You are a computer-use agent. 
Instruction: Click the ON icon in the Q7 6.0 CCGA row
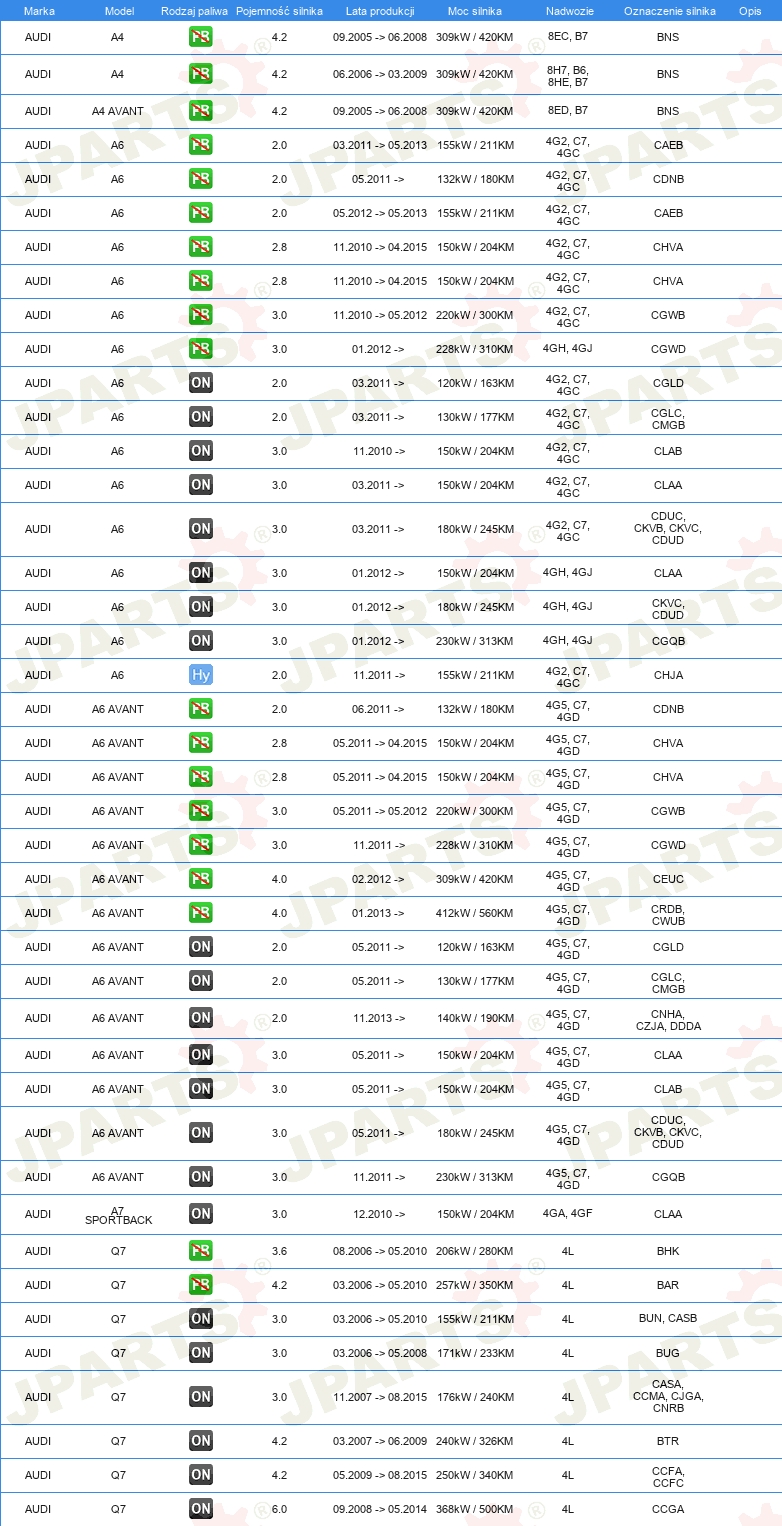pyautogui.click(x=201, y=1509)
